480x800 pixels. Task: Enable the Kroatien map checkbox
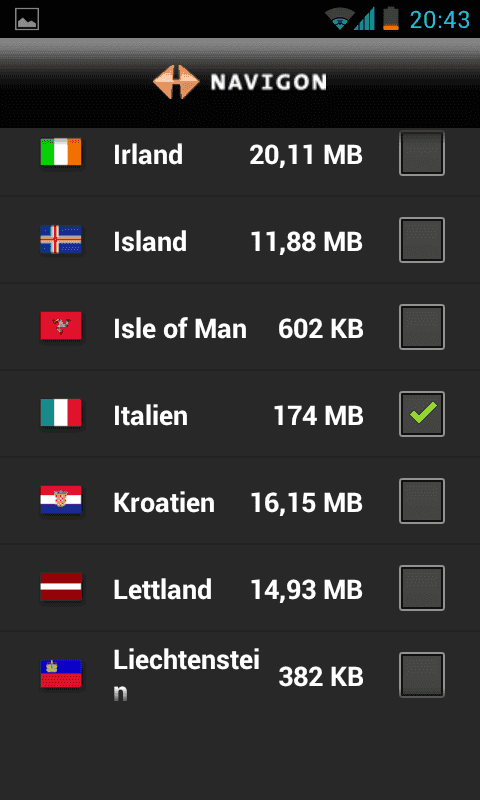pos(422,501)
